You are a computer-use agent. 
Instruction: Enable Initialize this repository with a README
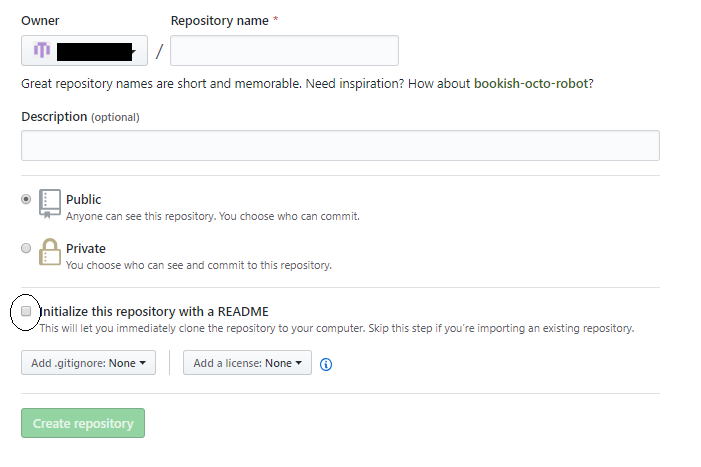[26, 311]
